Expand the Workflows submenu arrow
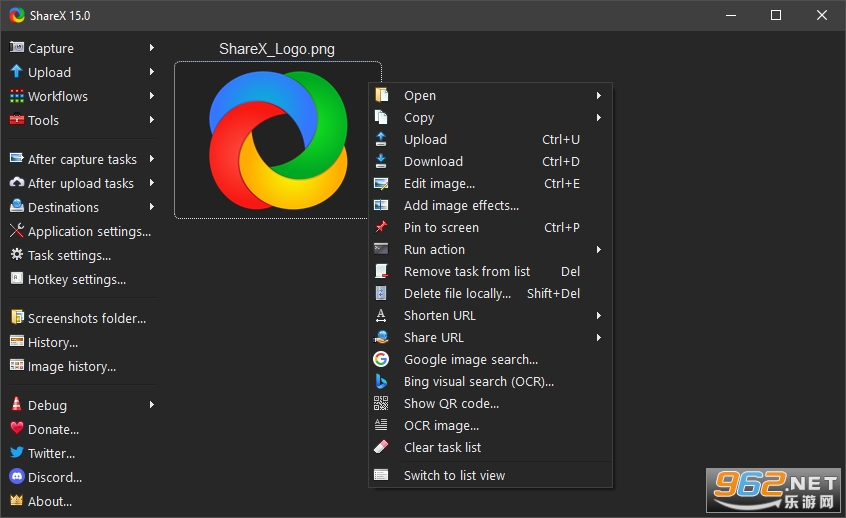Viewport: 846px width, 518px height. point(152,96)
